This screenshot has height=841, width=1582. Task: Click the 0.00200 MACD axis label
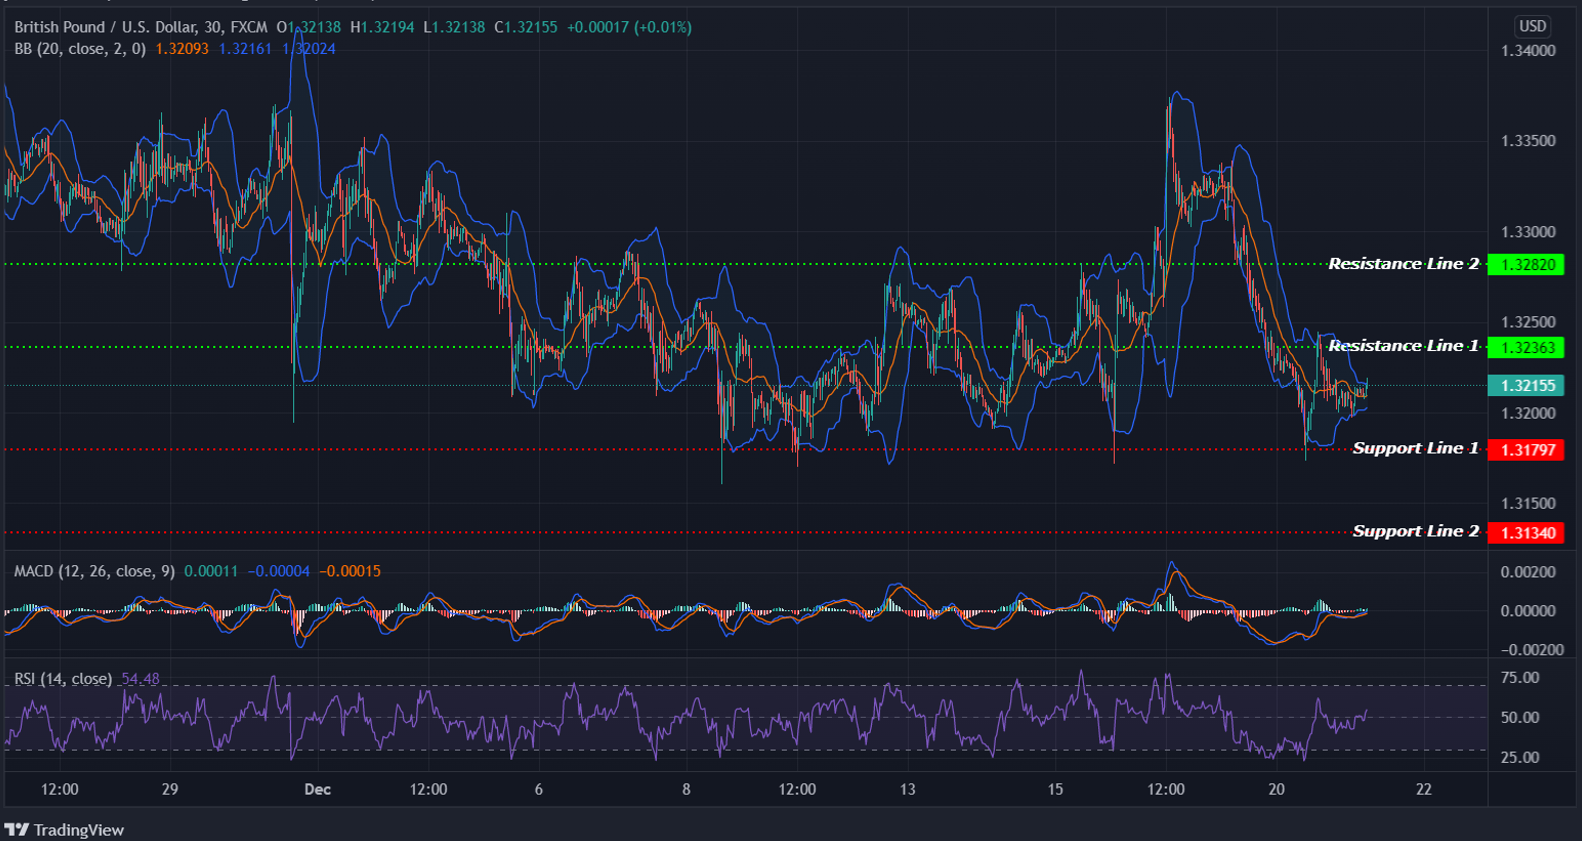point(1528,572)
